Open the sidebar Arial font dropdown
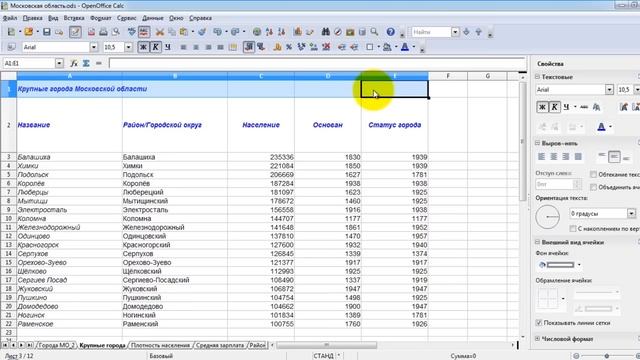 pos(609,90)
